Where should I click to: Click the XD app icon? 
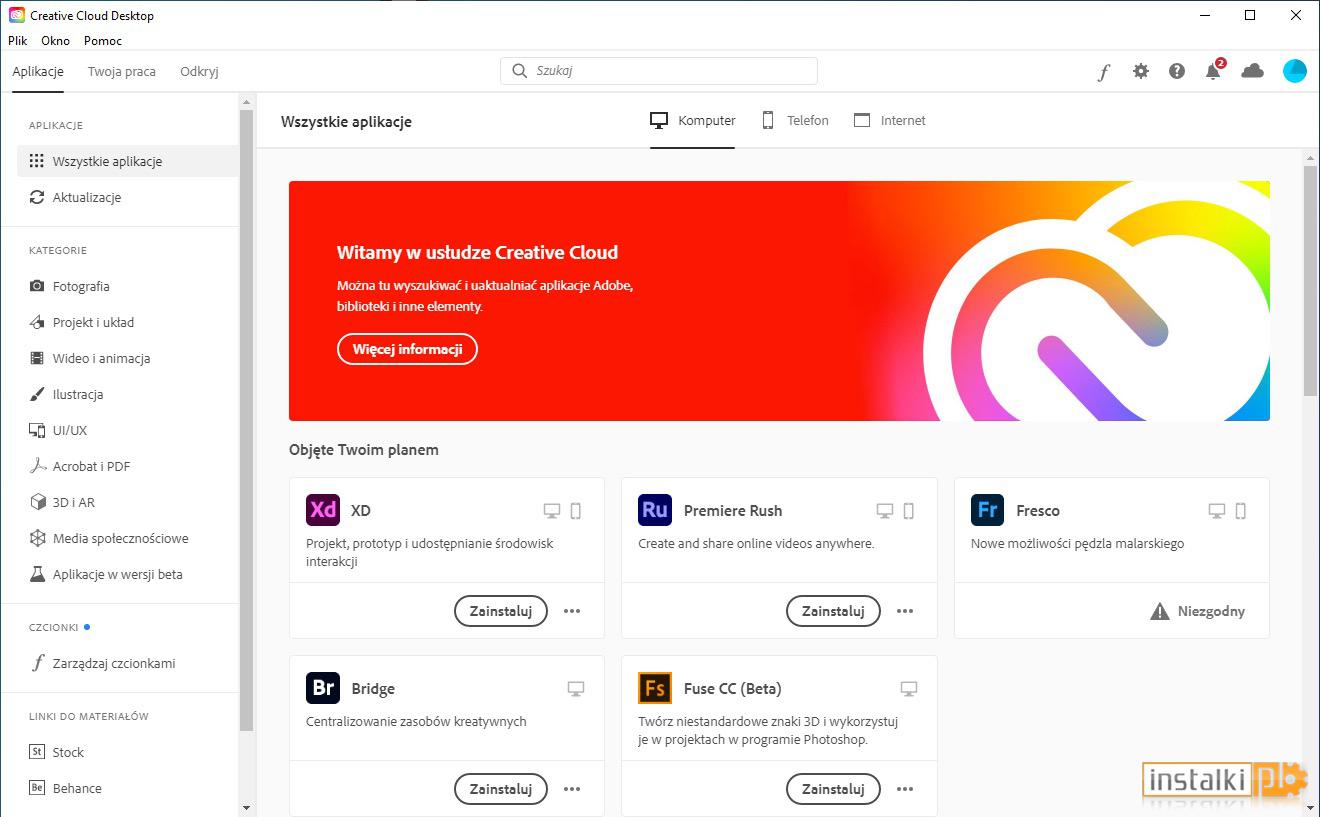click(x=323, y=510)
